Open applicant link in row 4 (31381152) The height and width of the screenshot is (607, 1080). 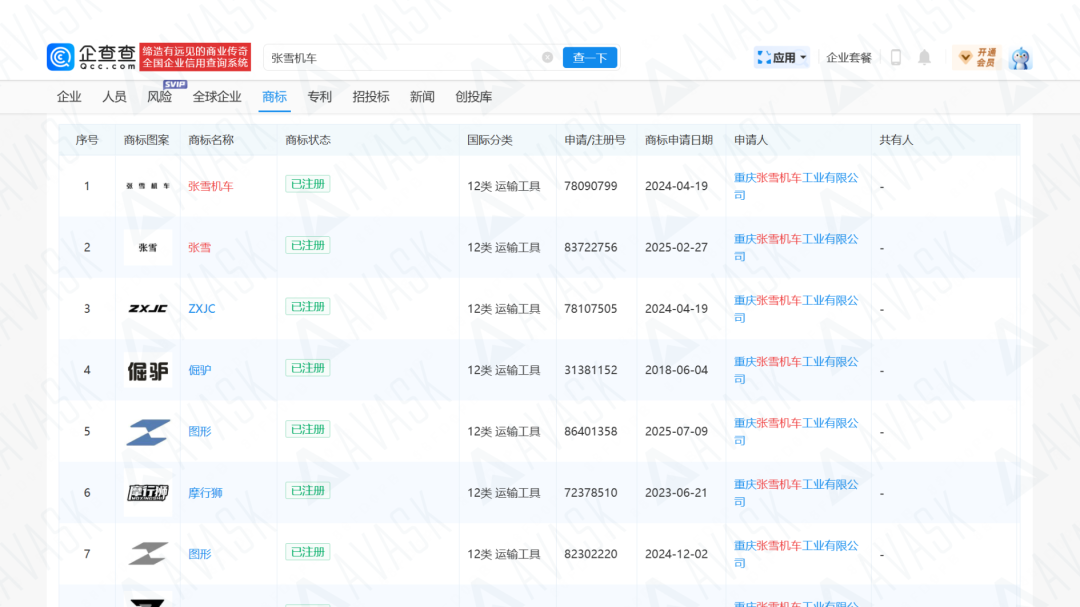796,370
